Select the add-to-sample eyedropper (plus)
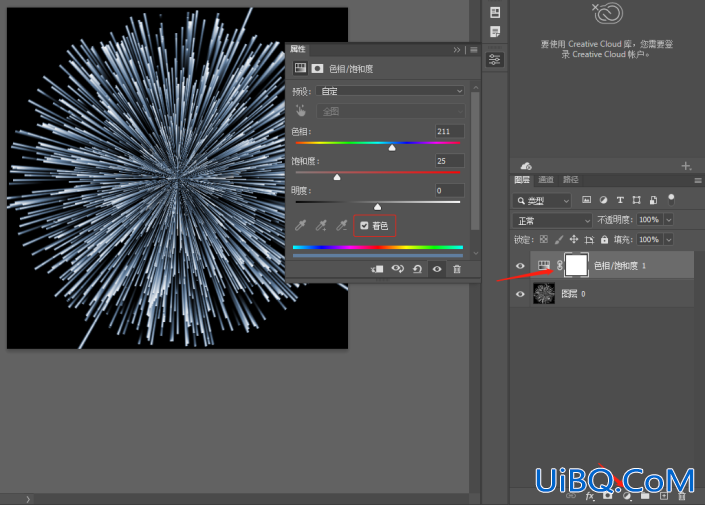Screen dimensions: 705x505 (321, 225)
